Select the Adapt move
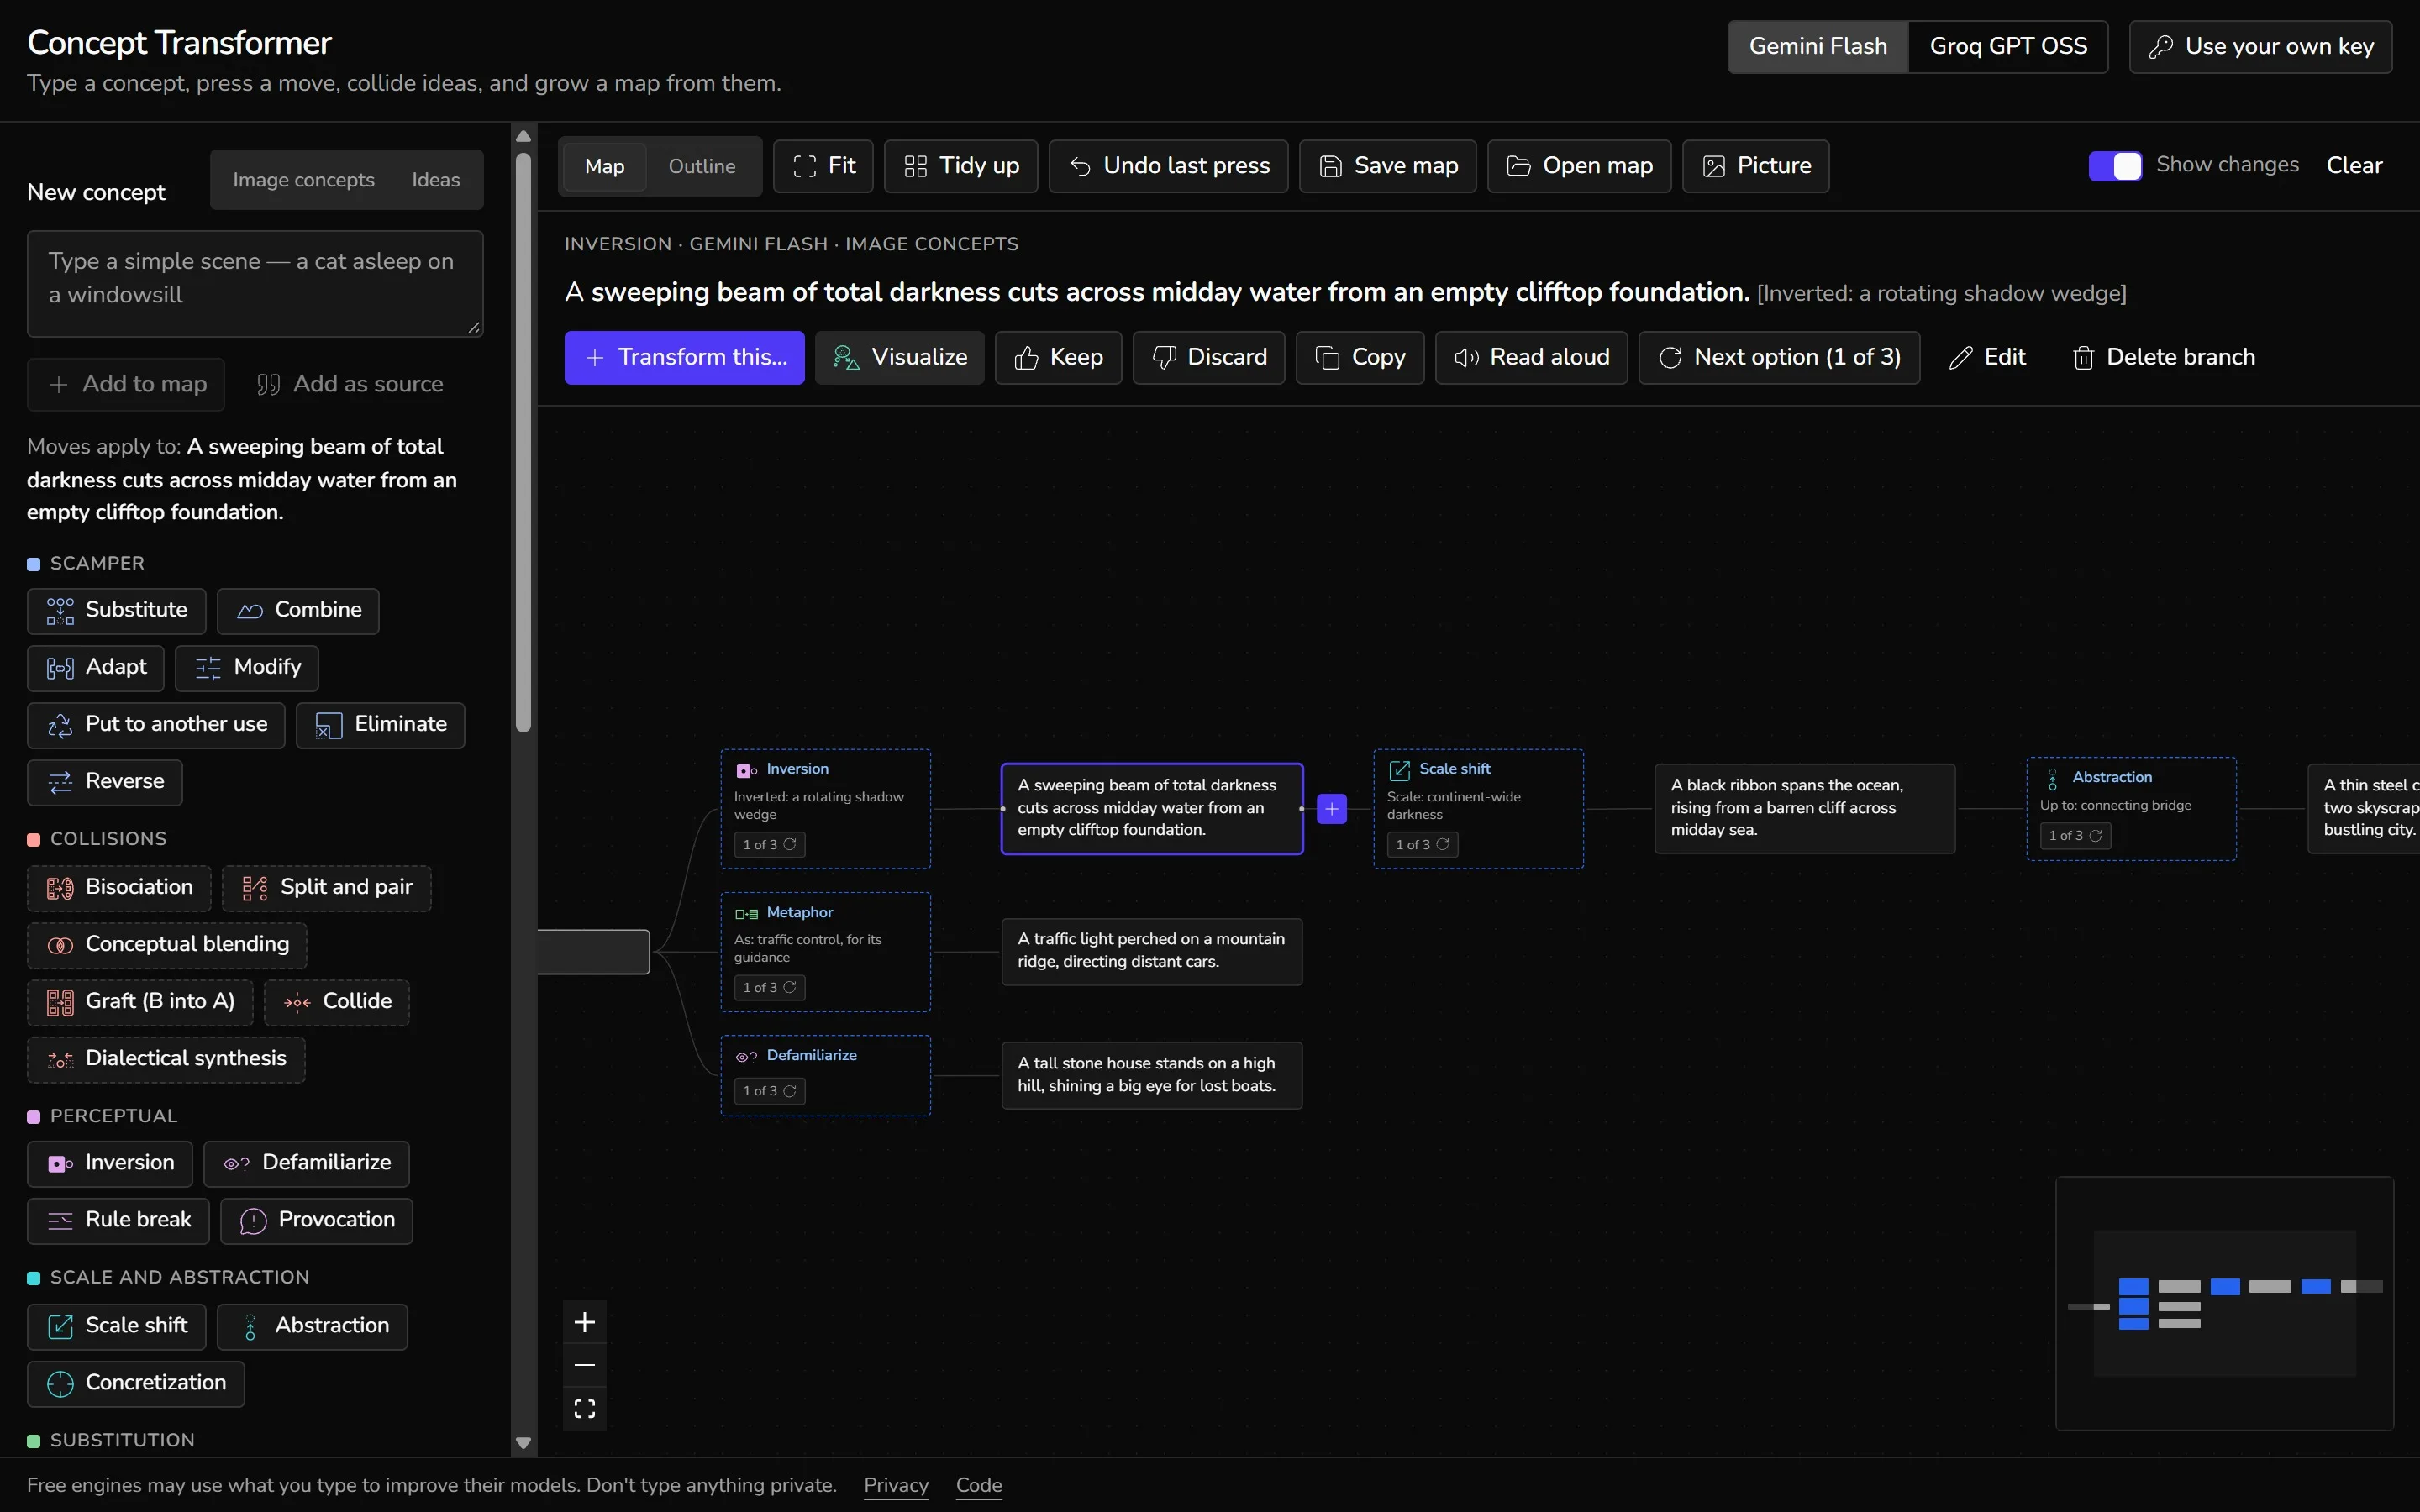 tap(95, 667)
